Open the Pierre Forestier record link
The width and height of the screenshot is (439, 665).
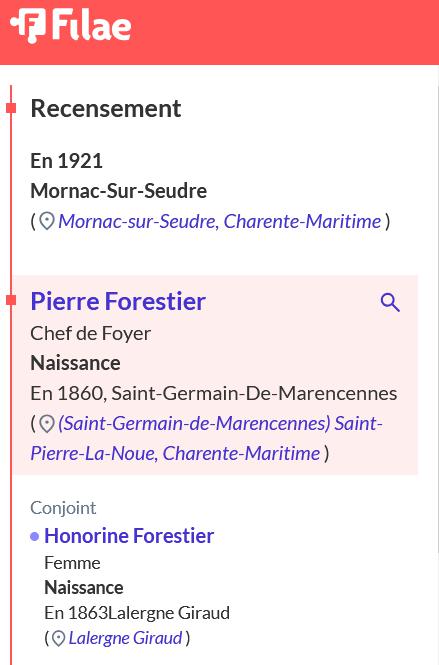(x=118, y=302)
